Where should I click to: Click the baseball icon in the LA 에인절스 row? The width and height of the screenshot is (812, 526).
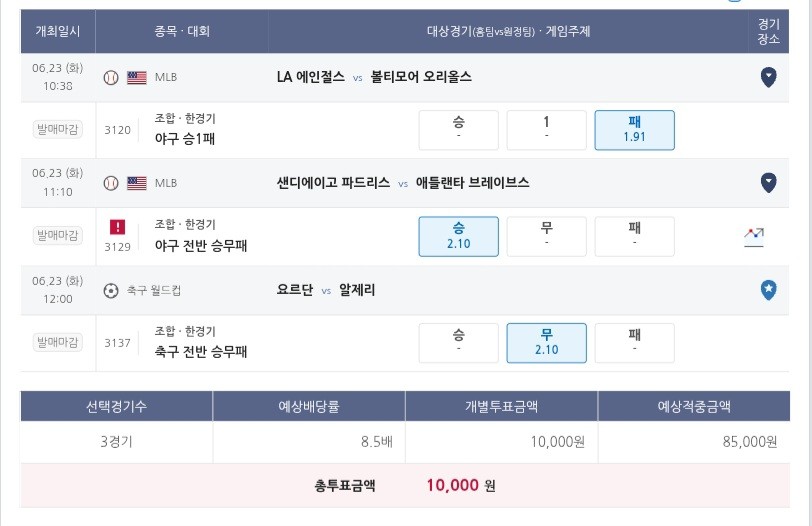(x=111, y=78)
